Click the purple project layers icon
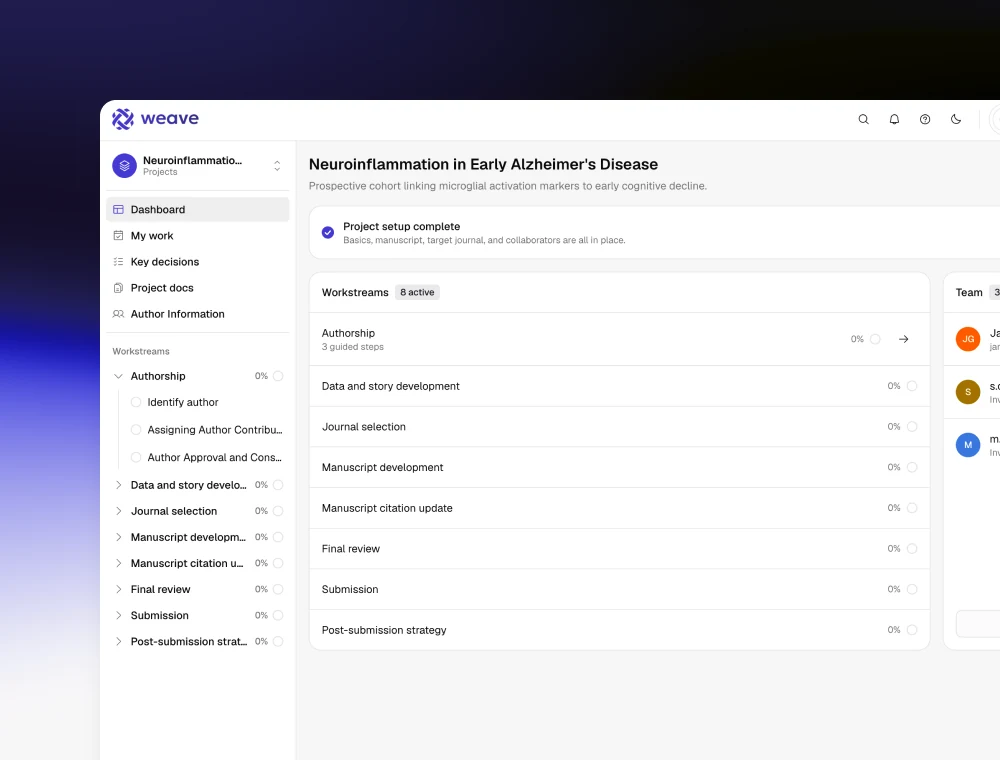 point(124,166)
